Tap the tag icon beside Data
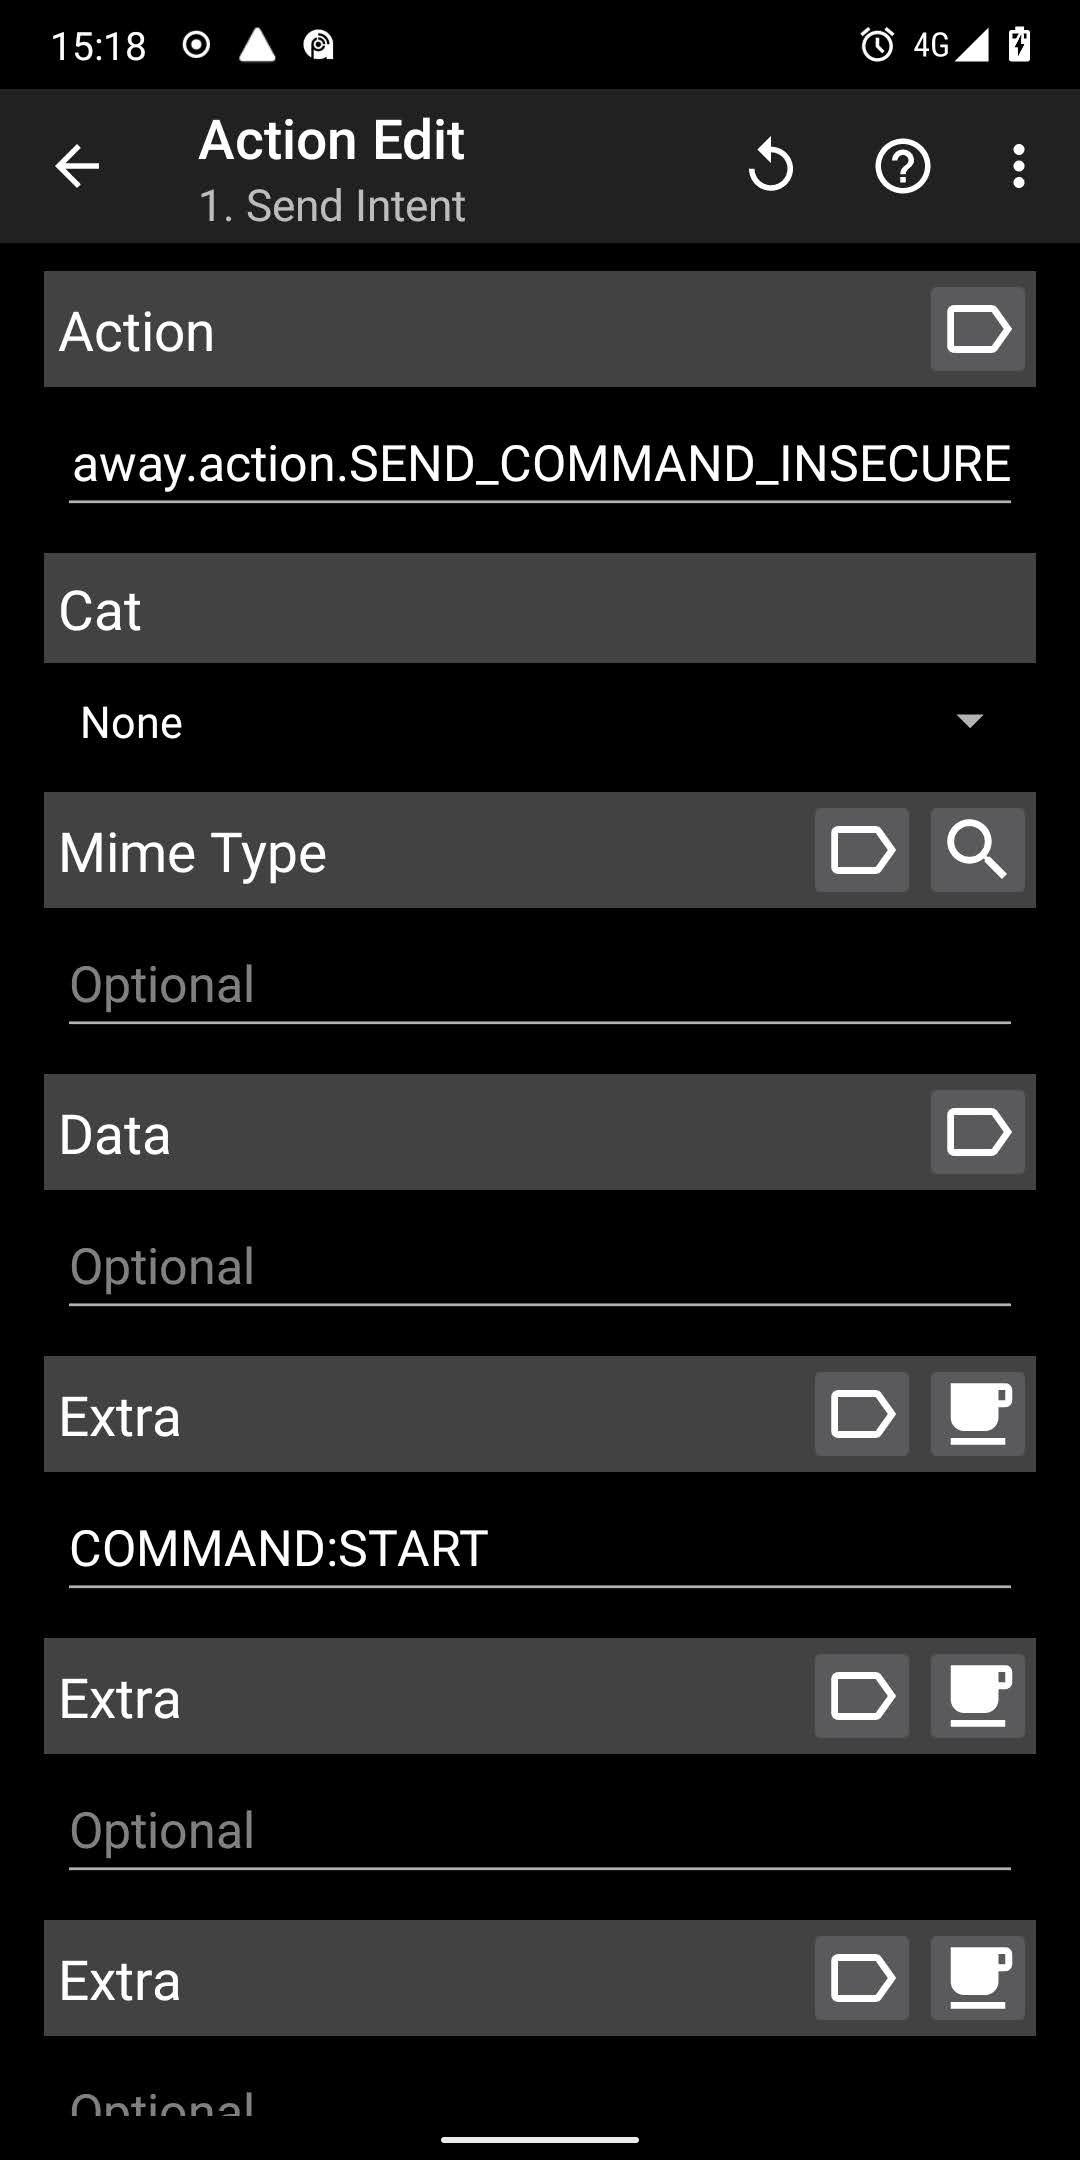The width and height of the screenshot is (1080, 2160). point(977,1133)
